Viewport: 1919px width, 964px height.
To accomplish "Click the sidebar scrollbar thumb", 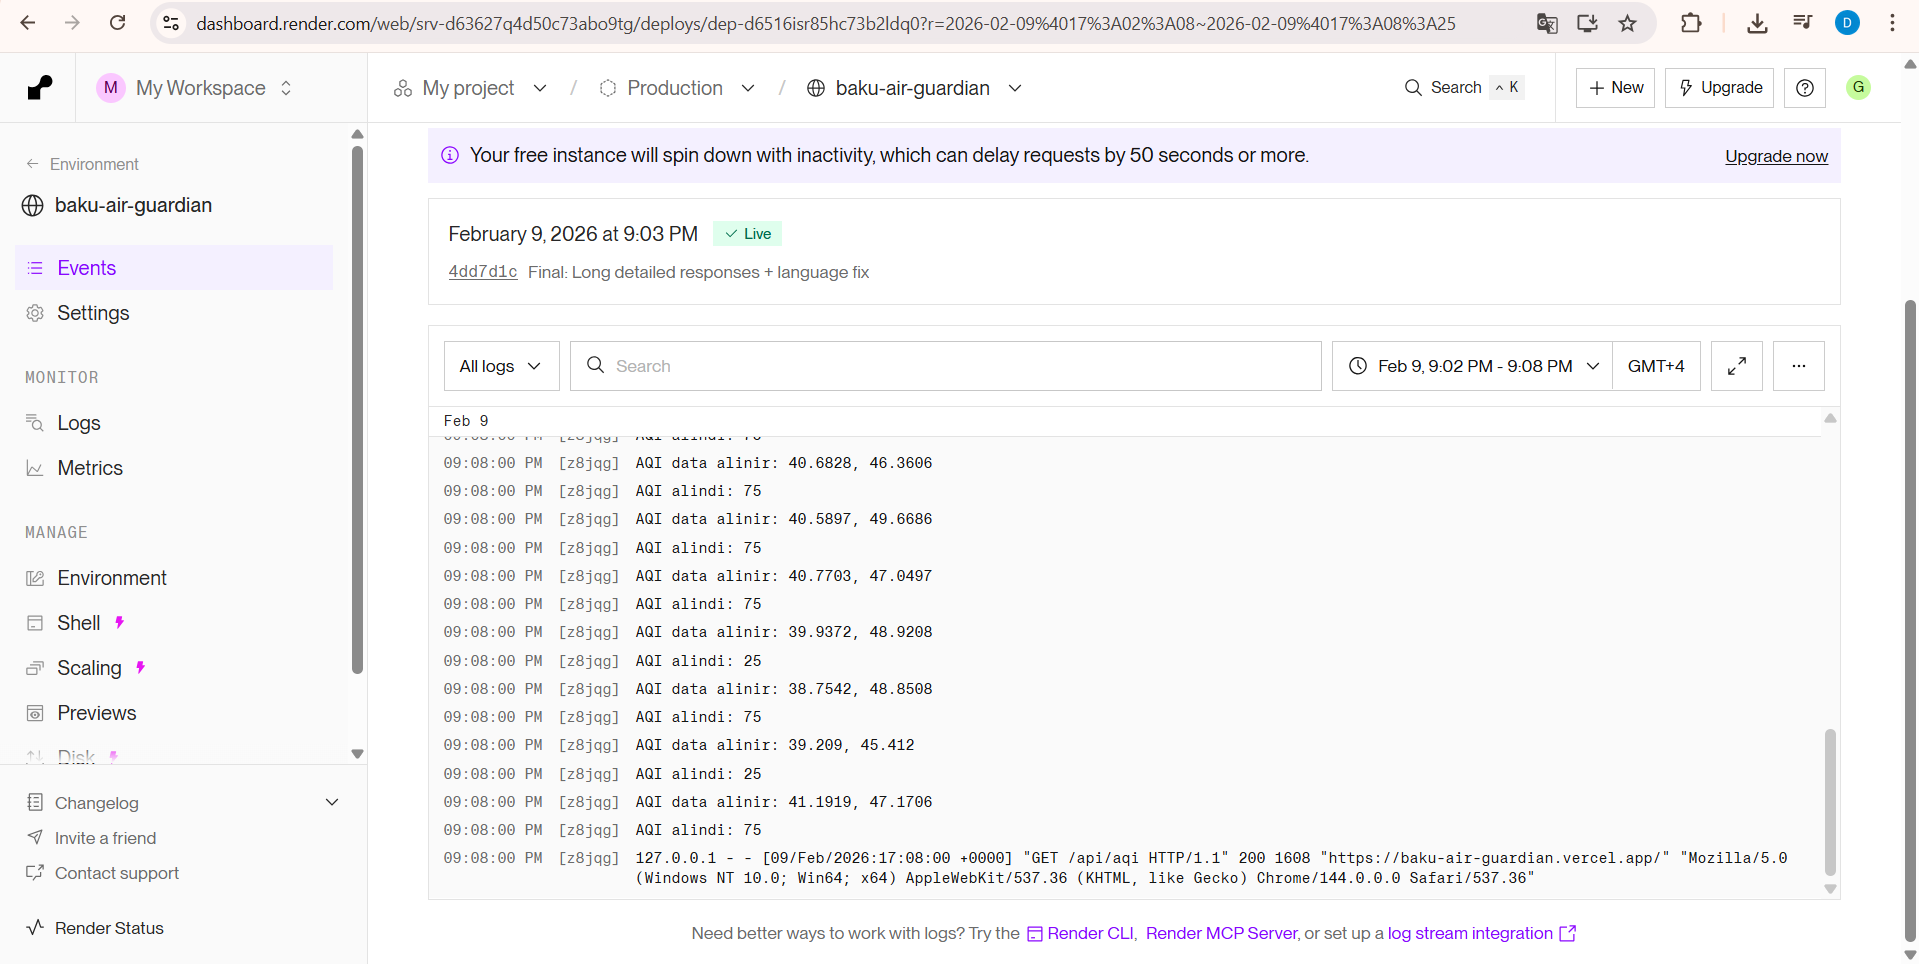I will (x=357, y=410).
